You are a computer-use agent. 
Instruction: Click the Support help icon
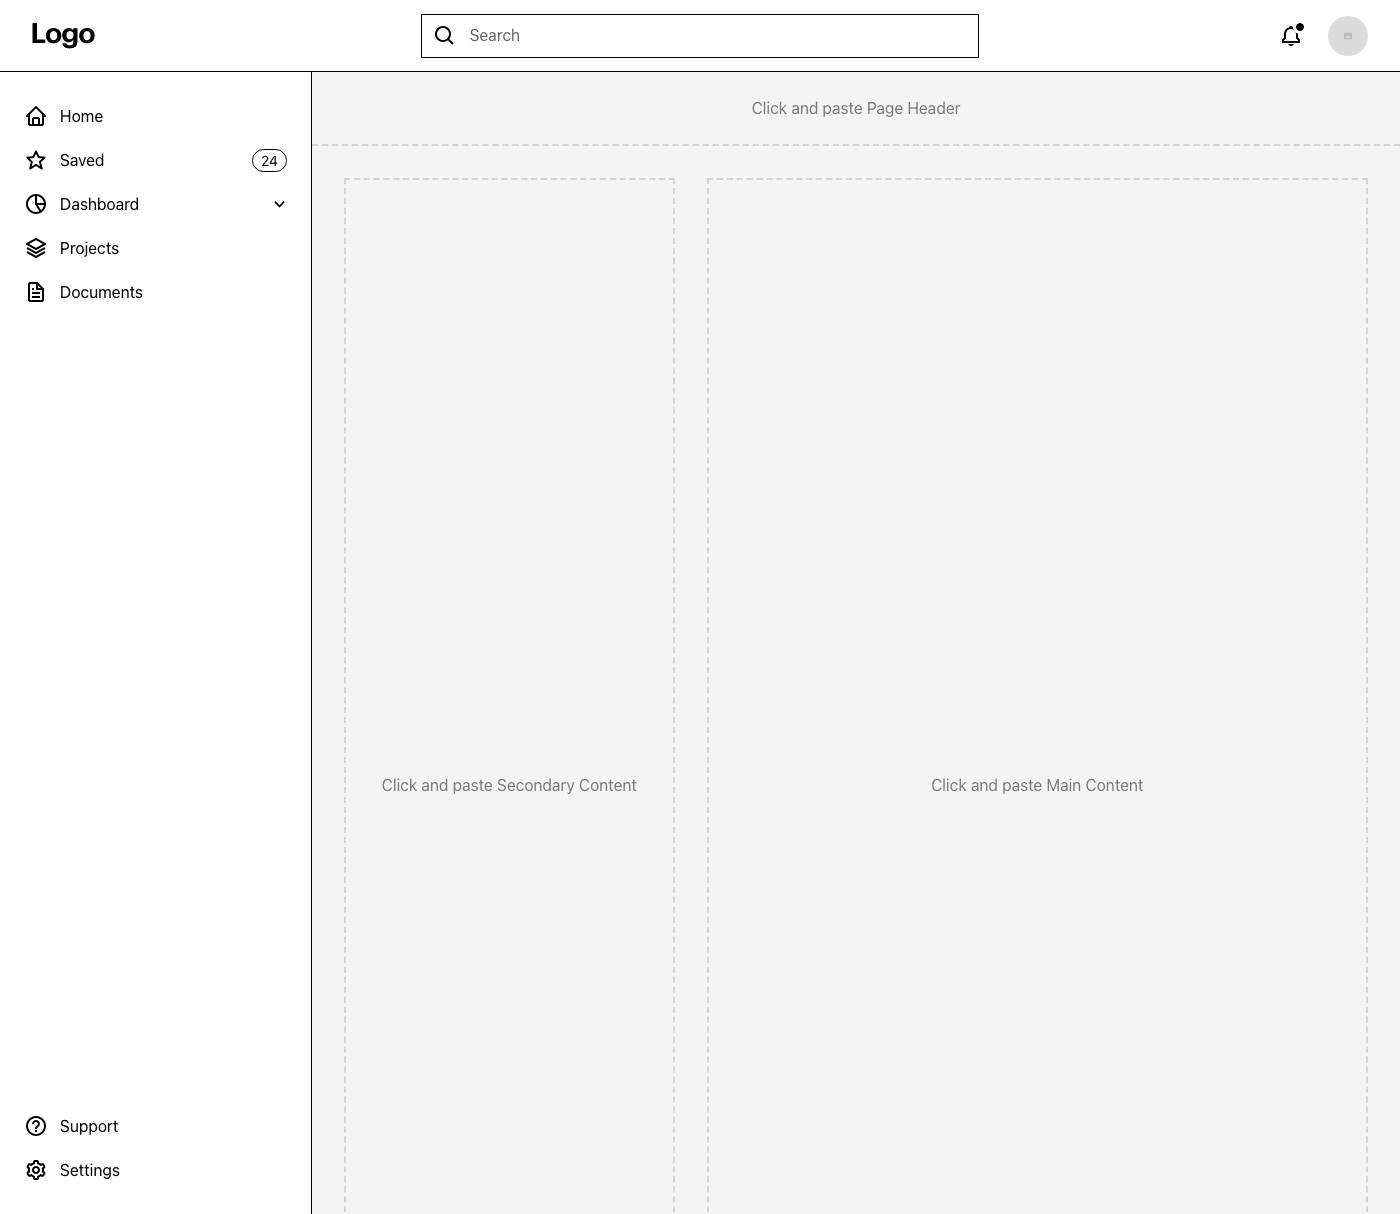pos(36,1126)
